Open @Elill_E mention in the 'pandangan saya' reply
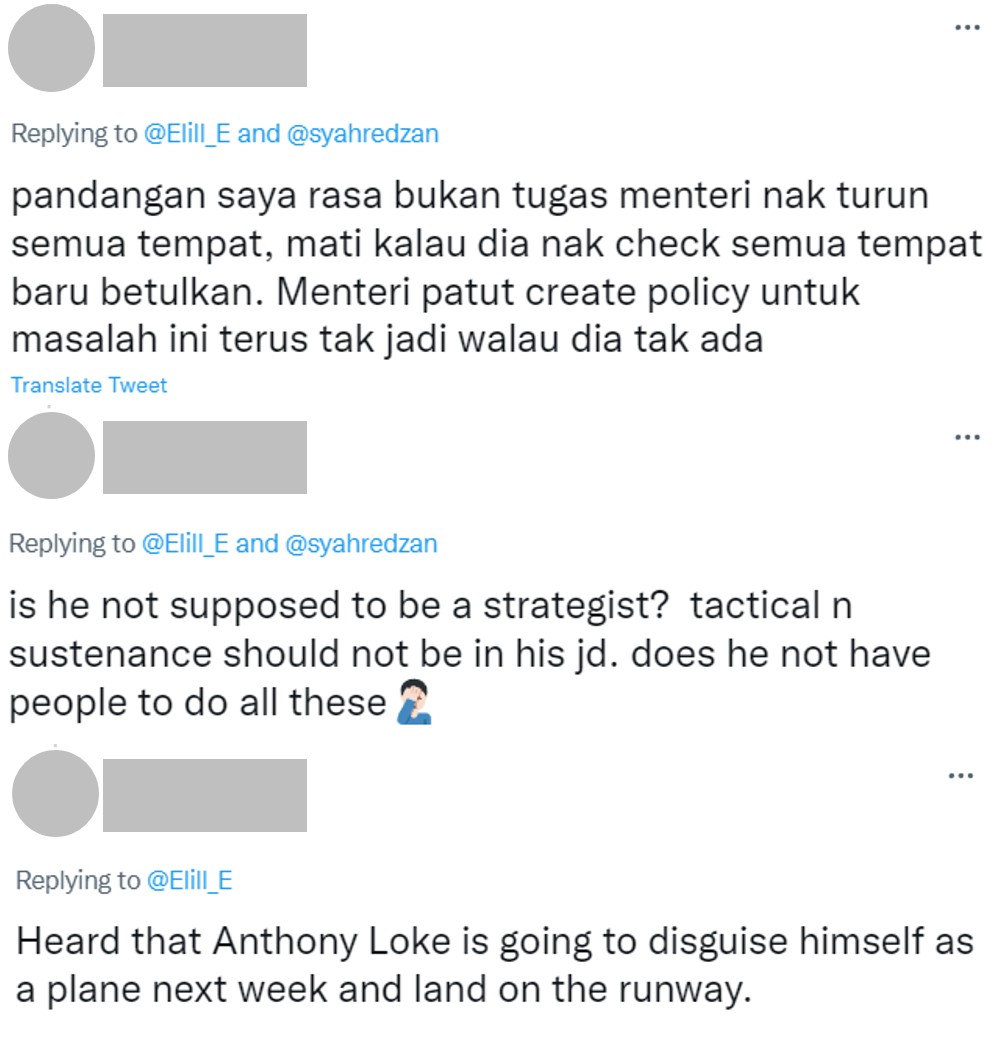This screenshot has height=1038, width=1000. pos(187,134)
